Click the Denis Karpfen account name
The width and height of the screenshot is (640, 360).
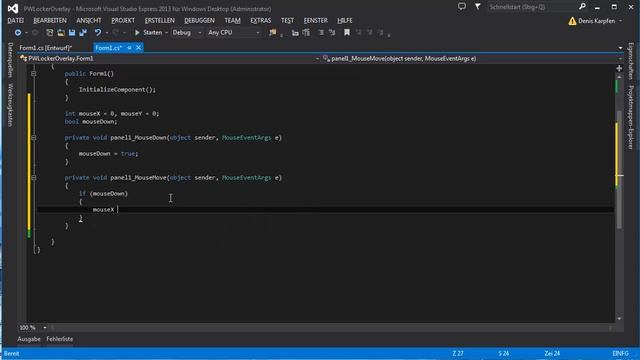[x=597, y=21]
